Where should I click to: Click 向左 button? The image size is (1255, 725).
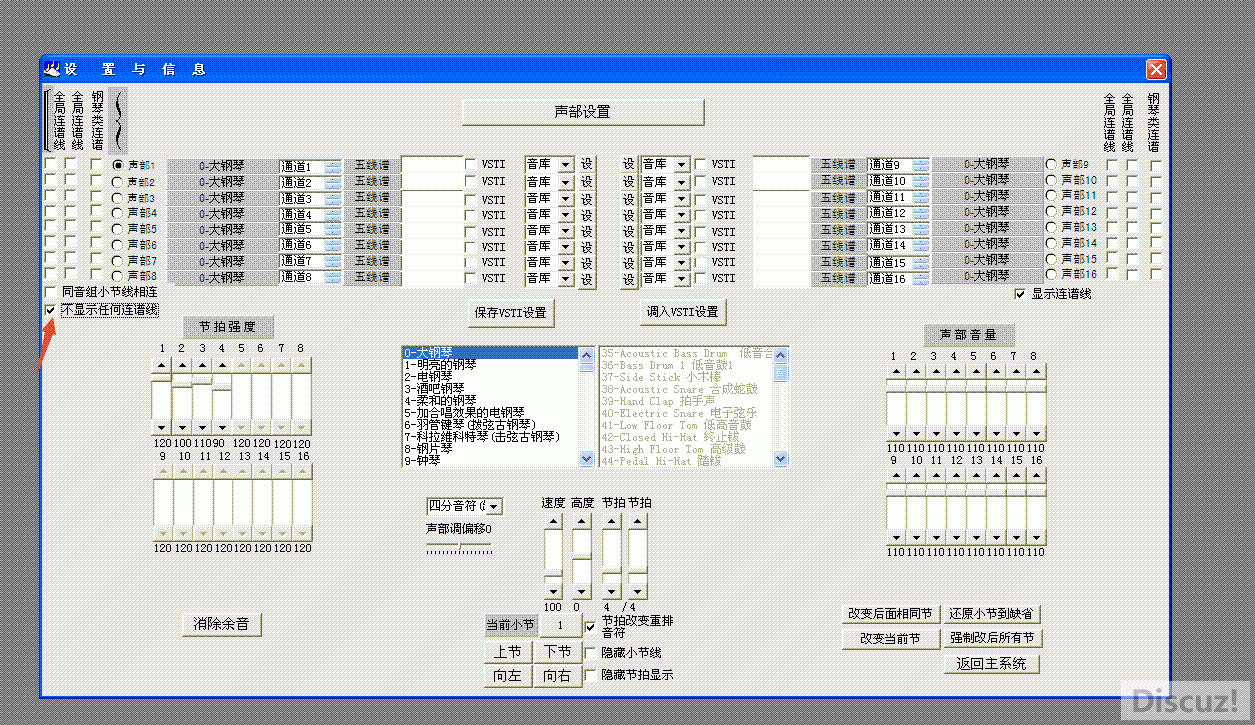(x=509, y=676)
